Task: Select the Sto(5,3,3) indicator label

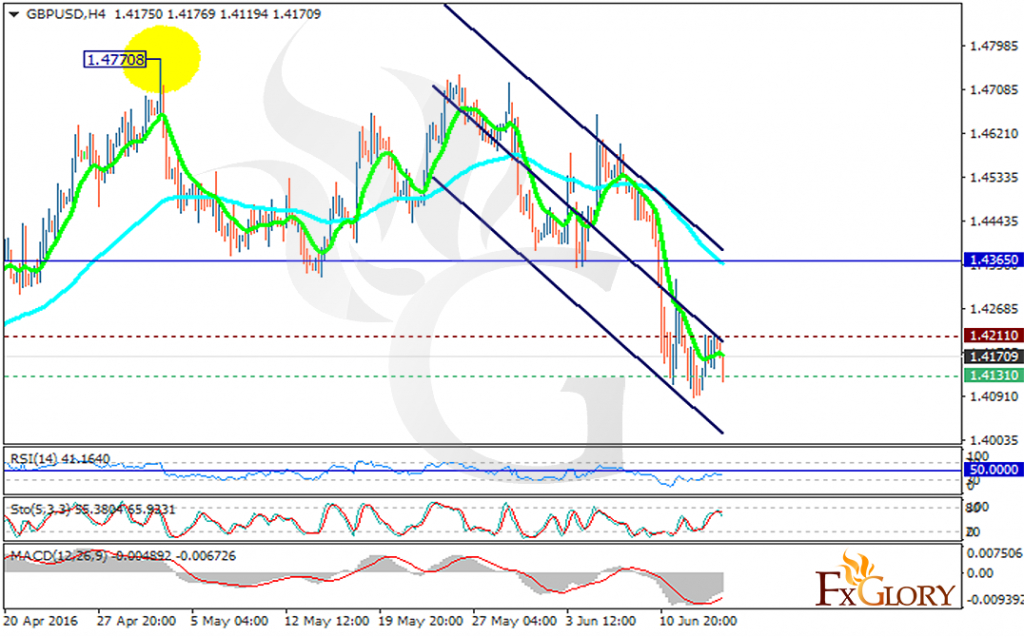Action: point(92,509)
